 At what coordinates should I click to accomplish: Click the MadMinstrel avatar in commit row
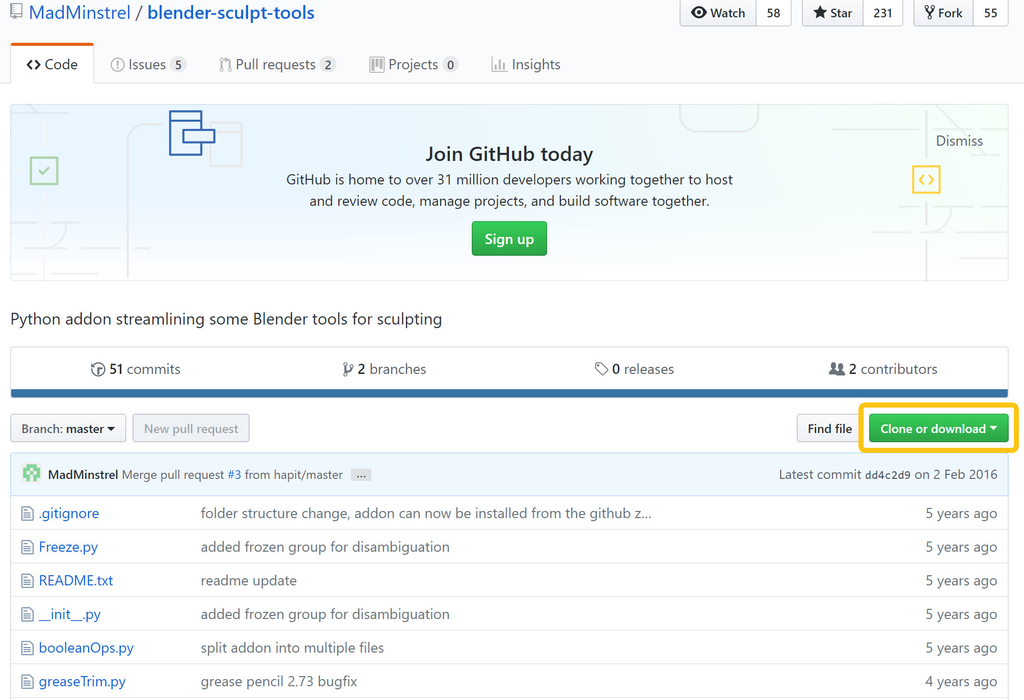31,473
